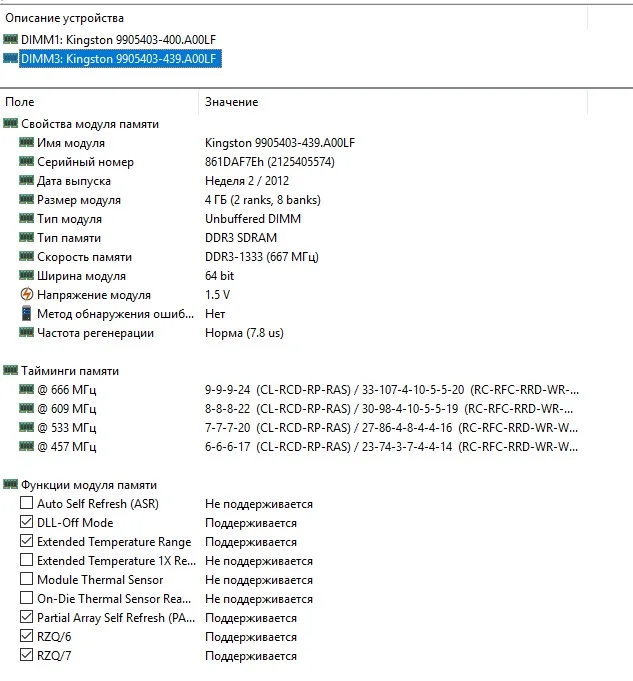Toggle the Extended Temperature Range checkbox
Screen dimensions: 633x681
[x=27, y=541]
